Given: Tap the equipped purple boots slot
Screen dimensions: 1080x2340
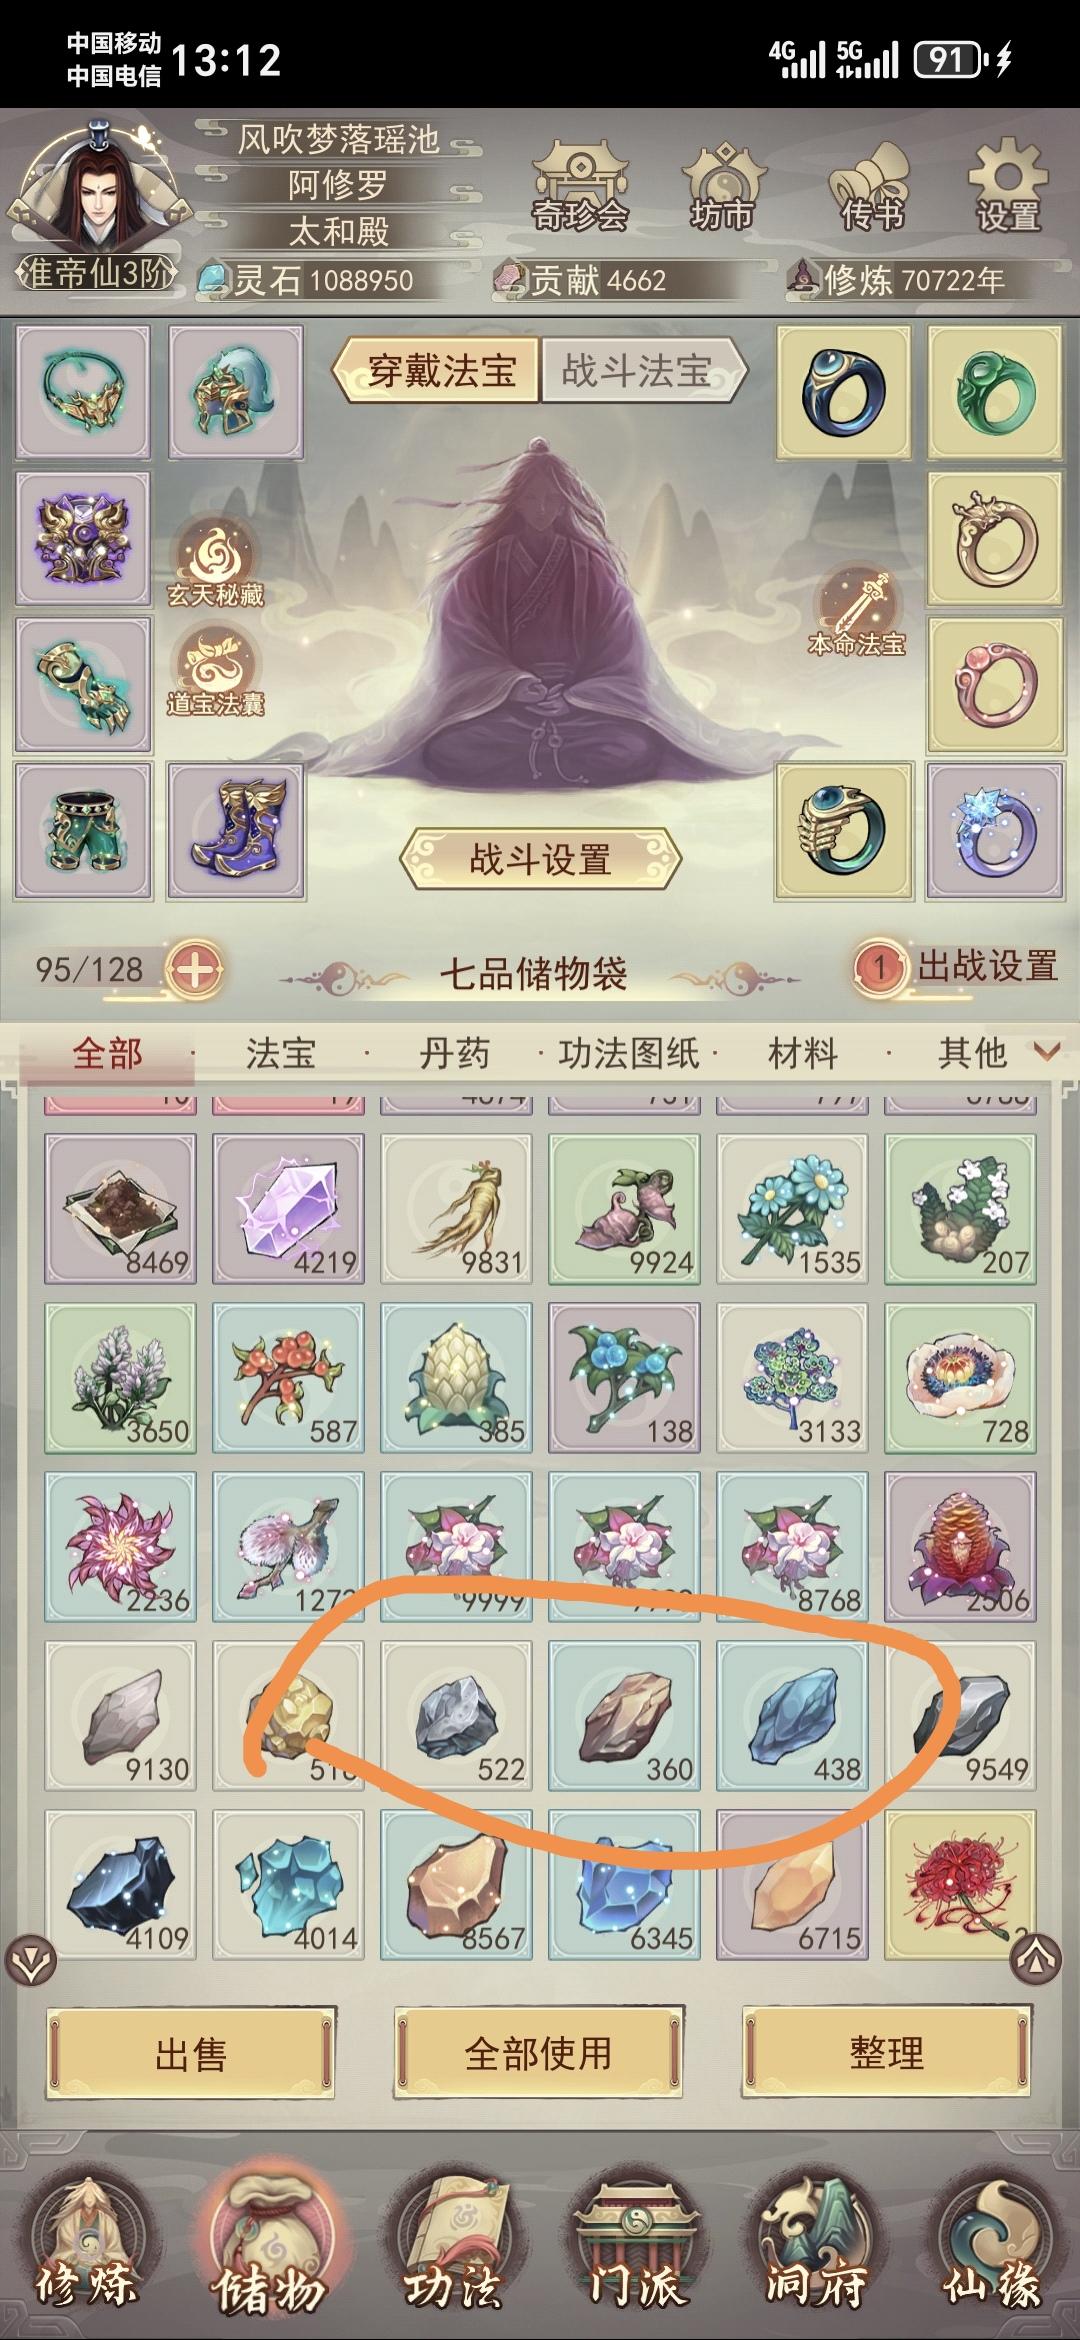Looking at the screenshot, I should point(236,830).
